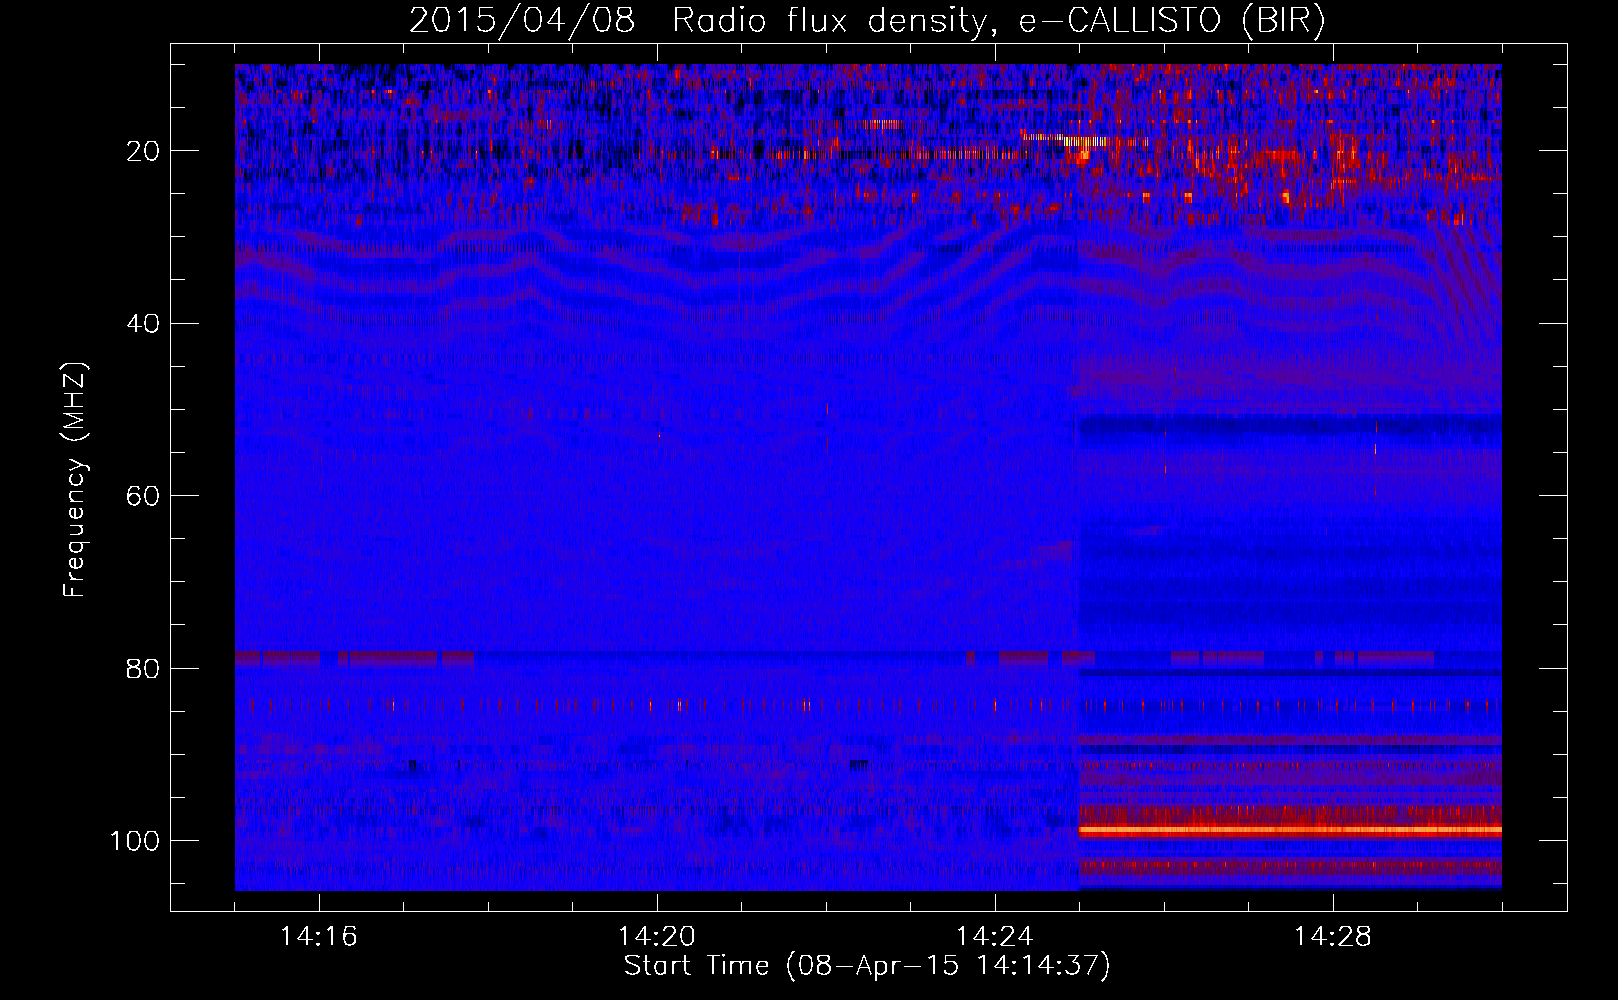Click the '100' frequency tick label
This screenshot has height=1000, width=1618.
(x=135, y=841)
